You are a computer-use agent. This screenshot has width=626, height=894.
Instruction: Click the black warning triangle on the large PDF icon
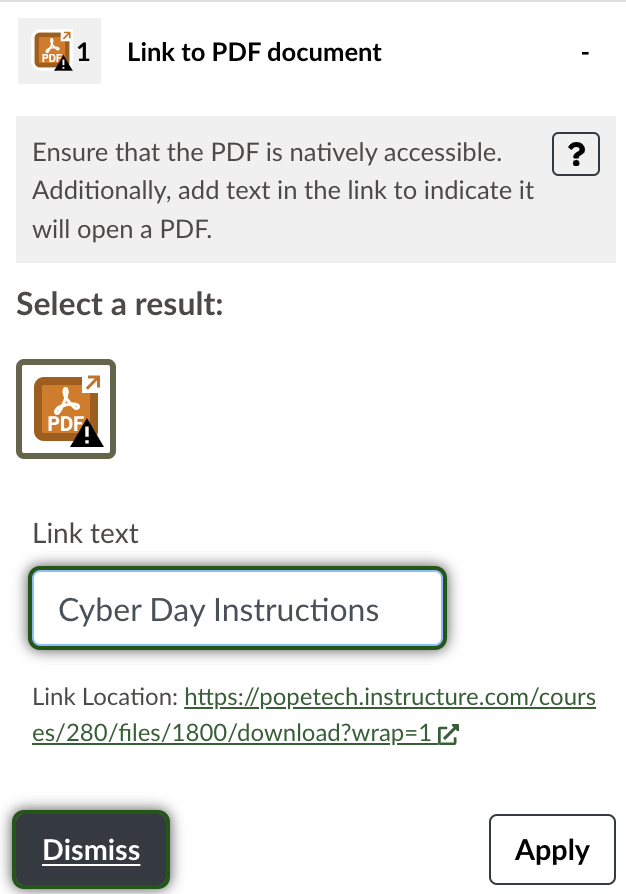tap(87, 434)
